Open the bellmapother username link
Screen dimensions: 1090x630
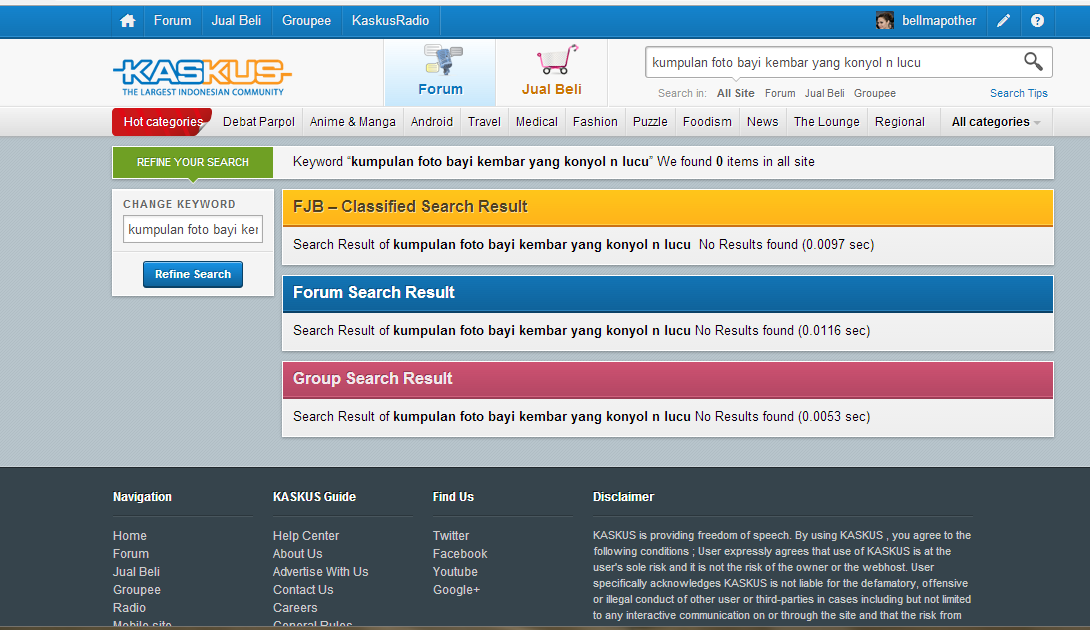click(939, 21)
